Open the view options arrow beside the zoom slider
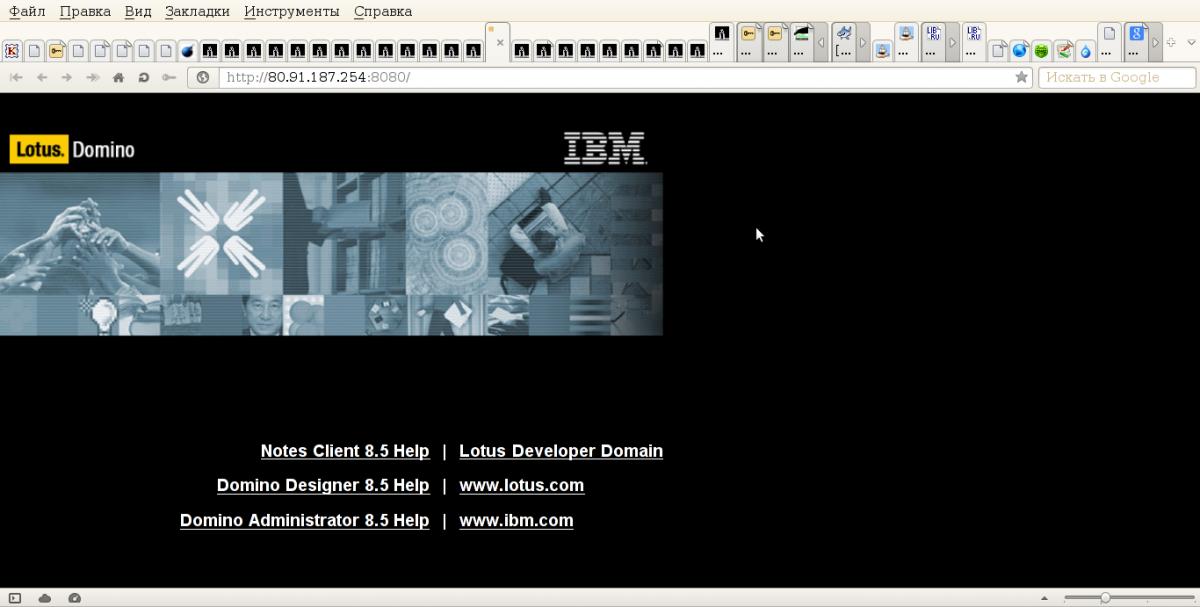 coord(1045,598)
